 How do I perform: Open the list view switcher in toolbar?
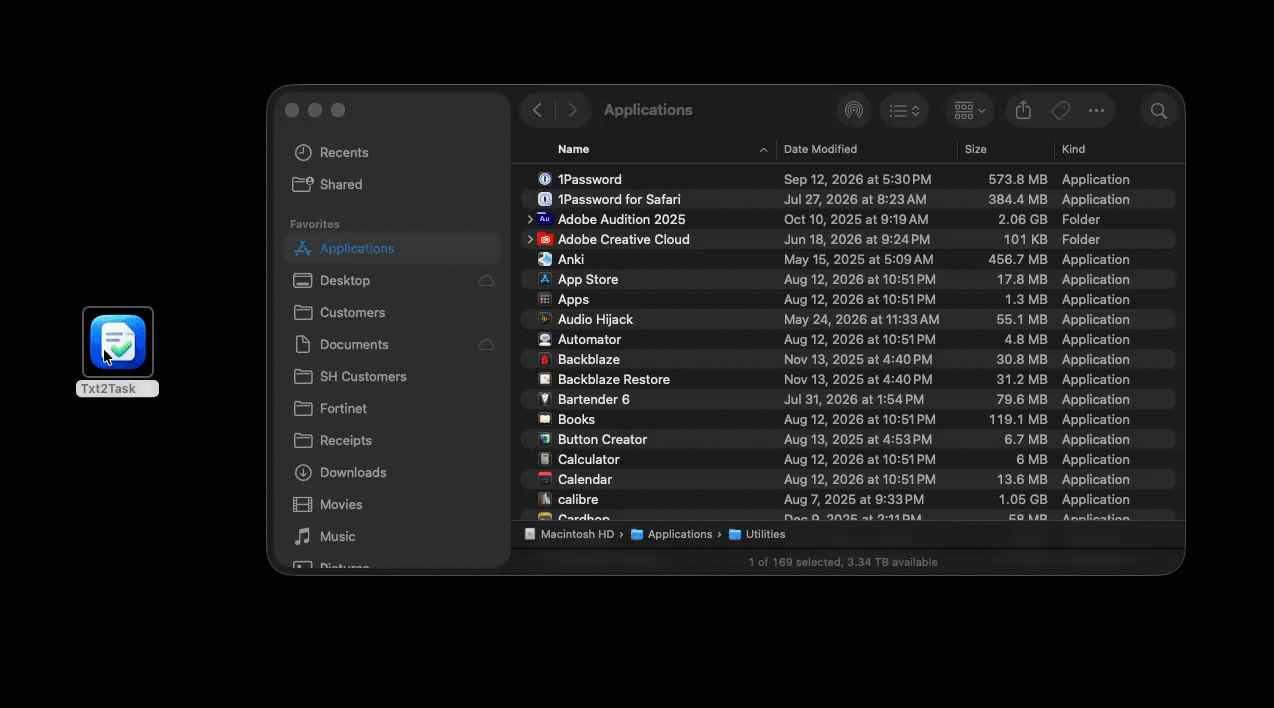[904, 111]
